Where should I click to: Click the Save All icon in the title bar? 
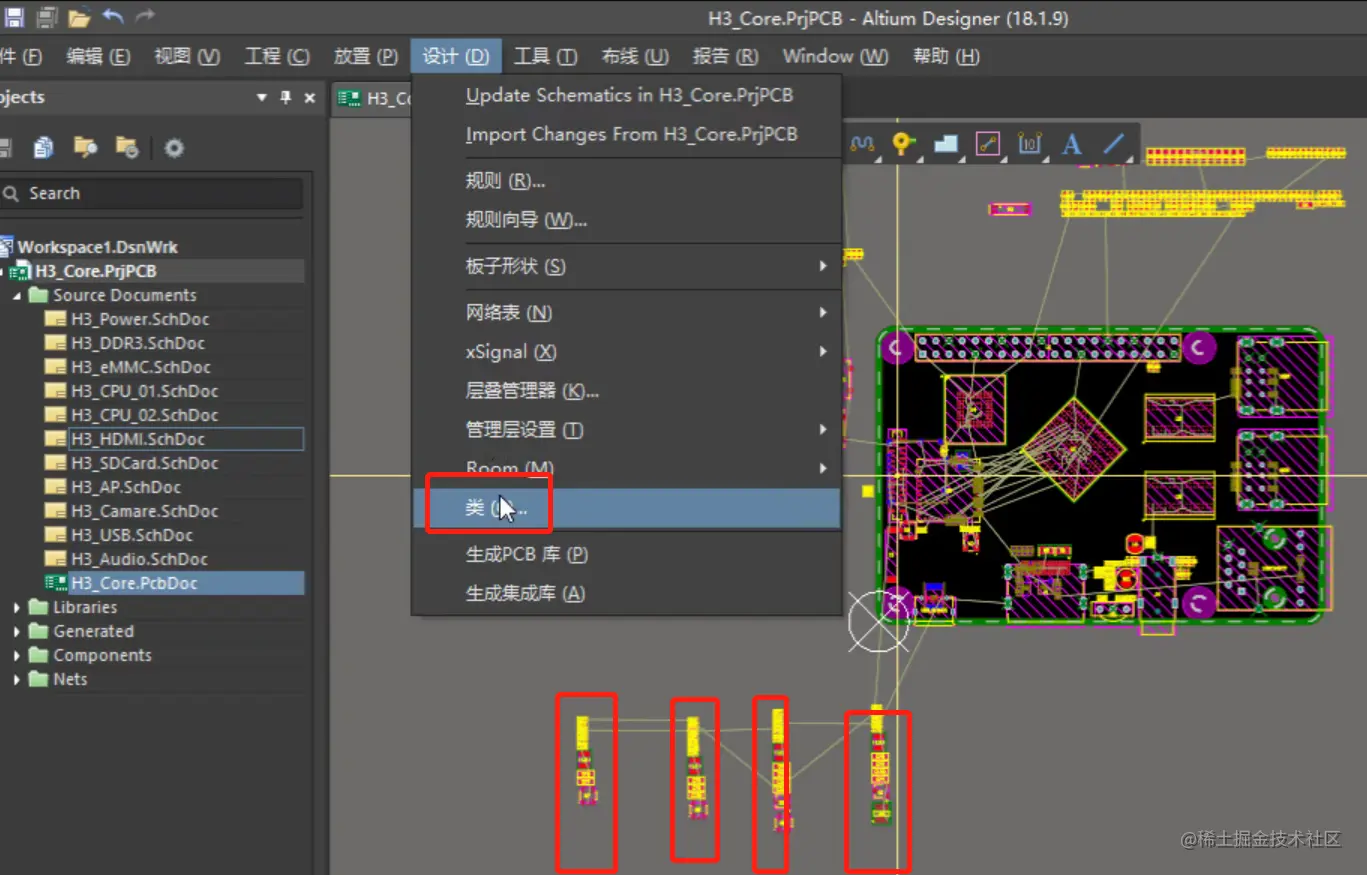click(x=47, y=16)
